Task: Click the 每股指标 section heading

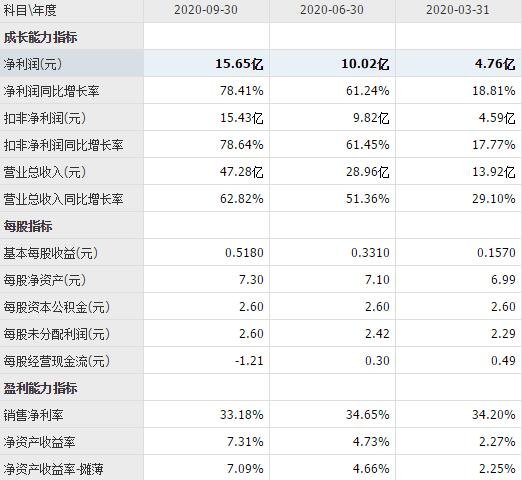Action: (28, 226)
